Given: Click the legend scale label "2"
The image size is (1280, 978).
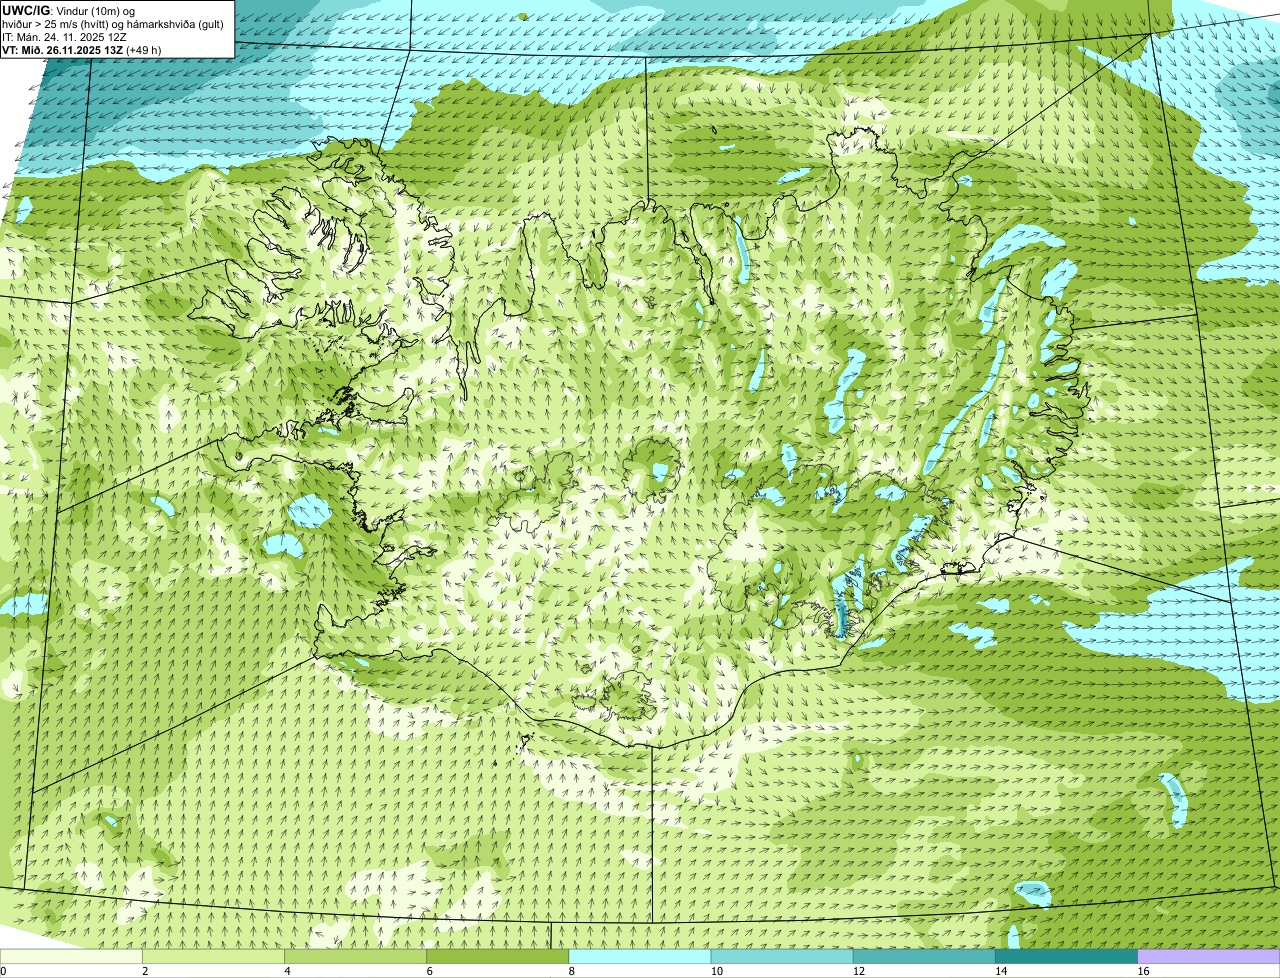Looking at the screenshot, I should [x=145, y=971].
